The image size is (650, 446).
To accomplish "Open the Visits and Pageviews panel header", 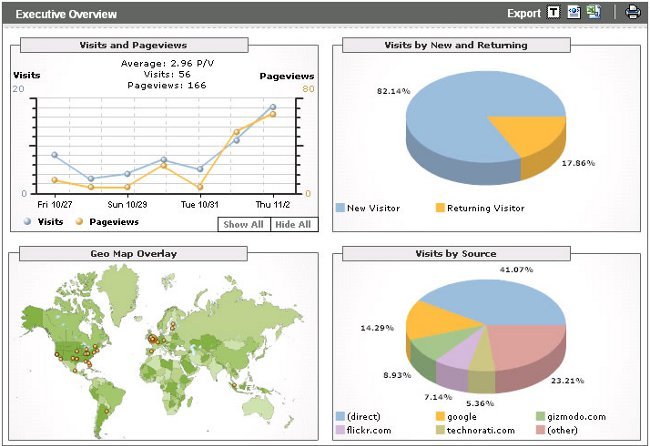I will tap(133, 45).
